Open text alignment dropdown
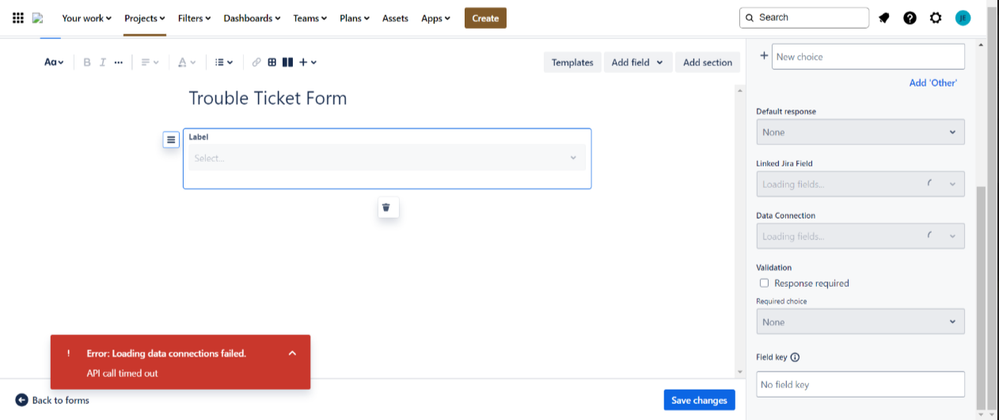This screenshot has height=420, width=999. click(x=150, y=62)
